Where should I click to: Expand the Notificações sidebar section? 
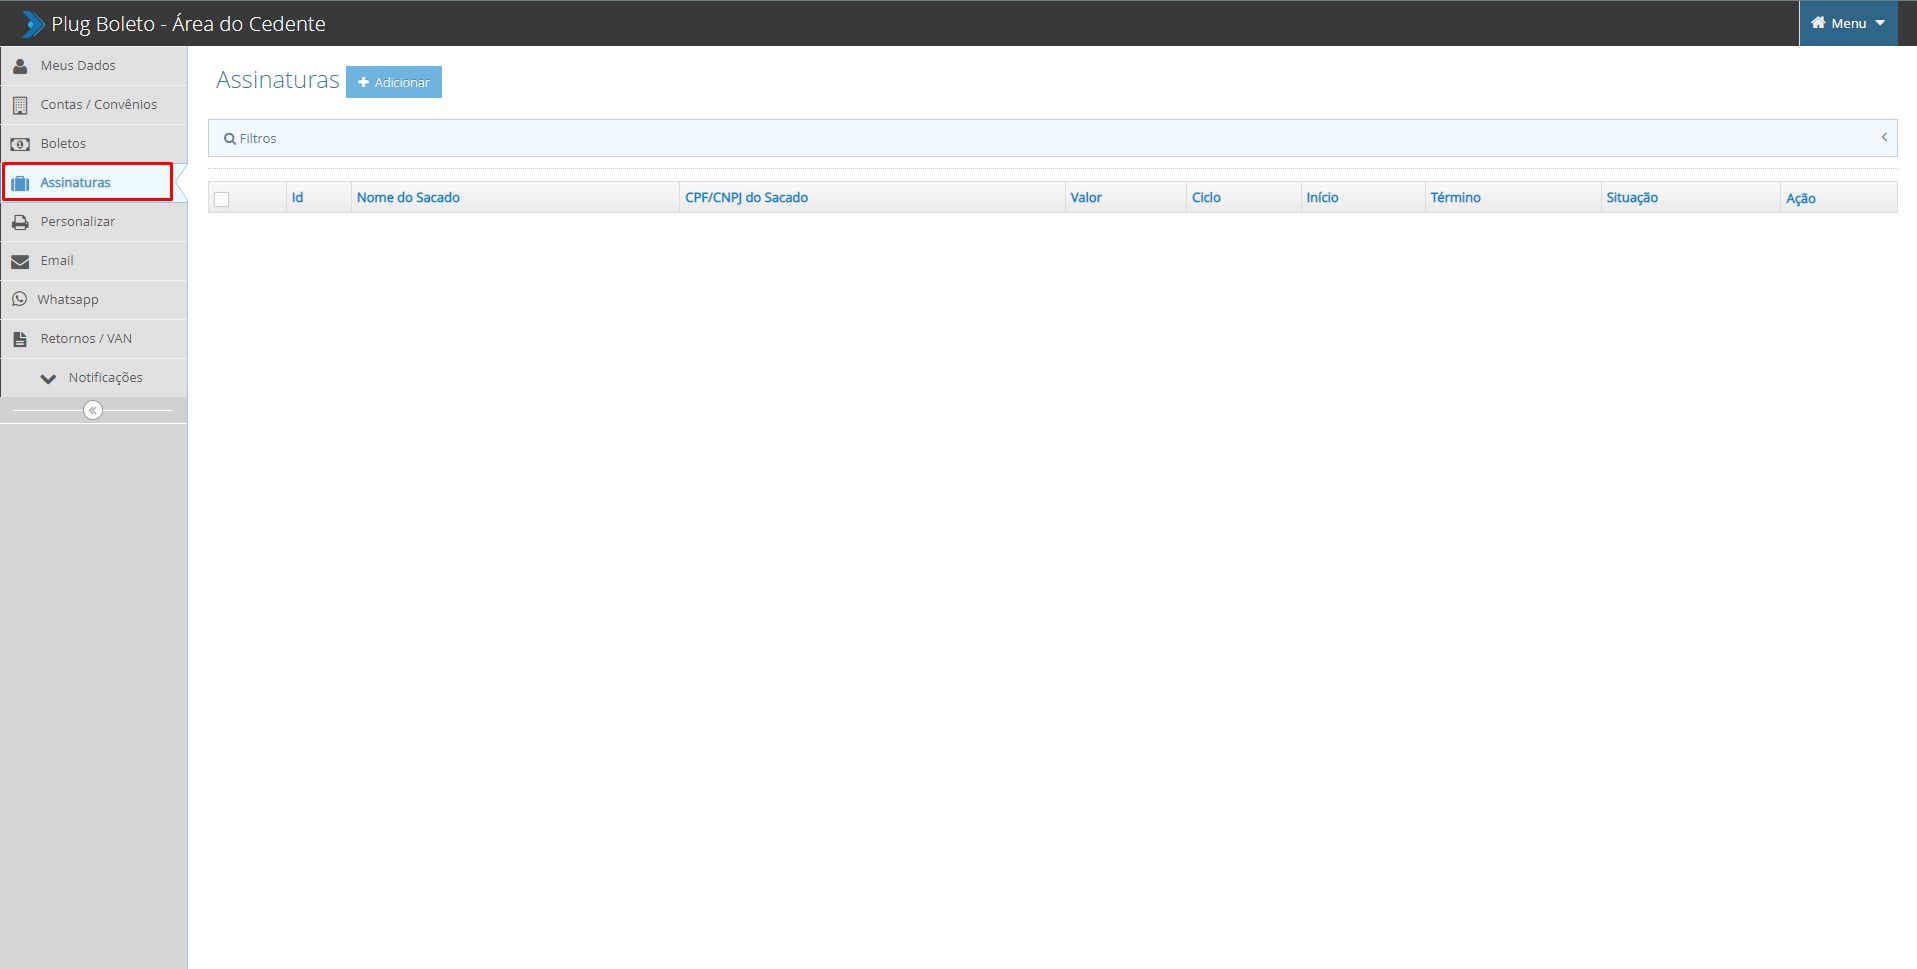click(94, 378)
